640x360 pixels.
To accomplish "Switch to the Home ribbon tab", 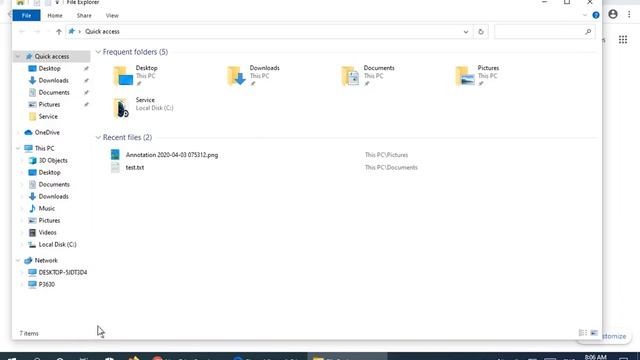I will pyautogui.click(x=55, y=16).
